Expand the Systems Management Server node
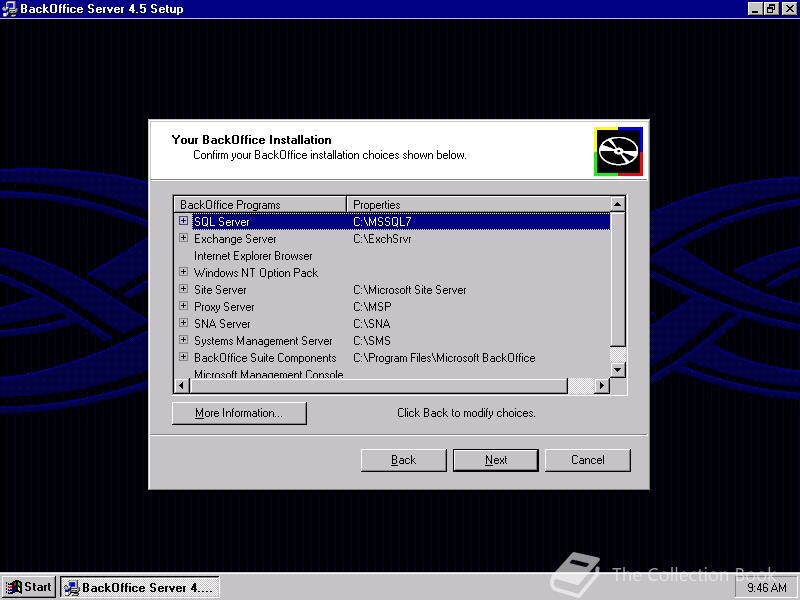This screenshot has height=600, width=800. coord(183,340)
